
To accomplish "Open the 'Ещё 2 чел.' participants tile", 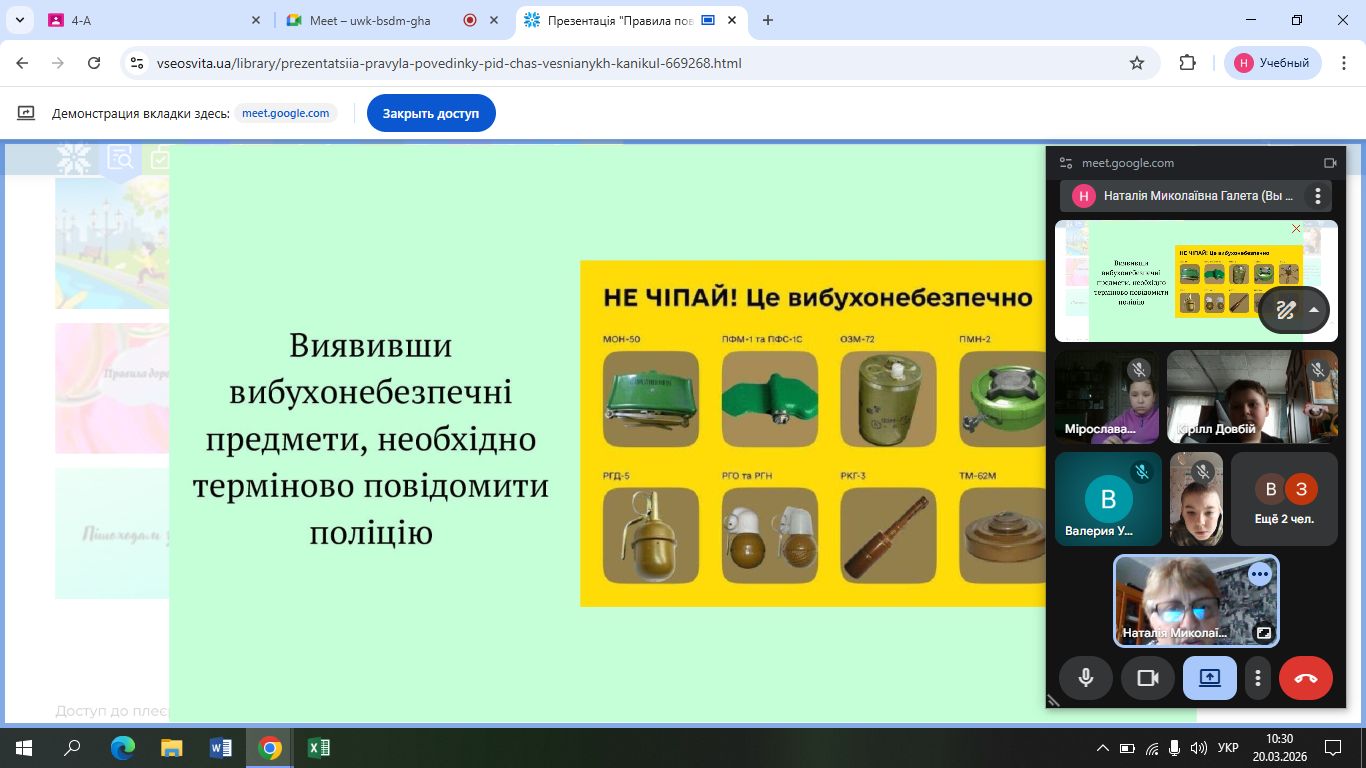I will click(1284, 498).
